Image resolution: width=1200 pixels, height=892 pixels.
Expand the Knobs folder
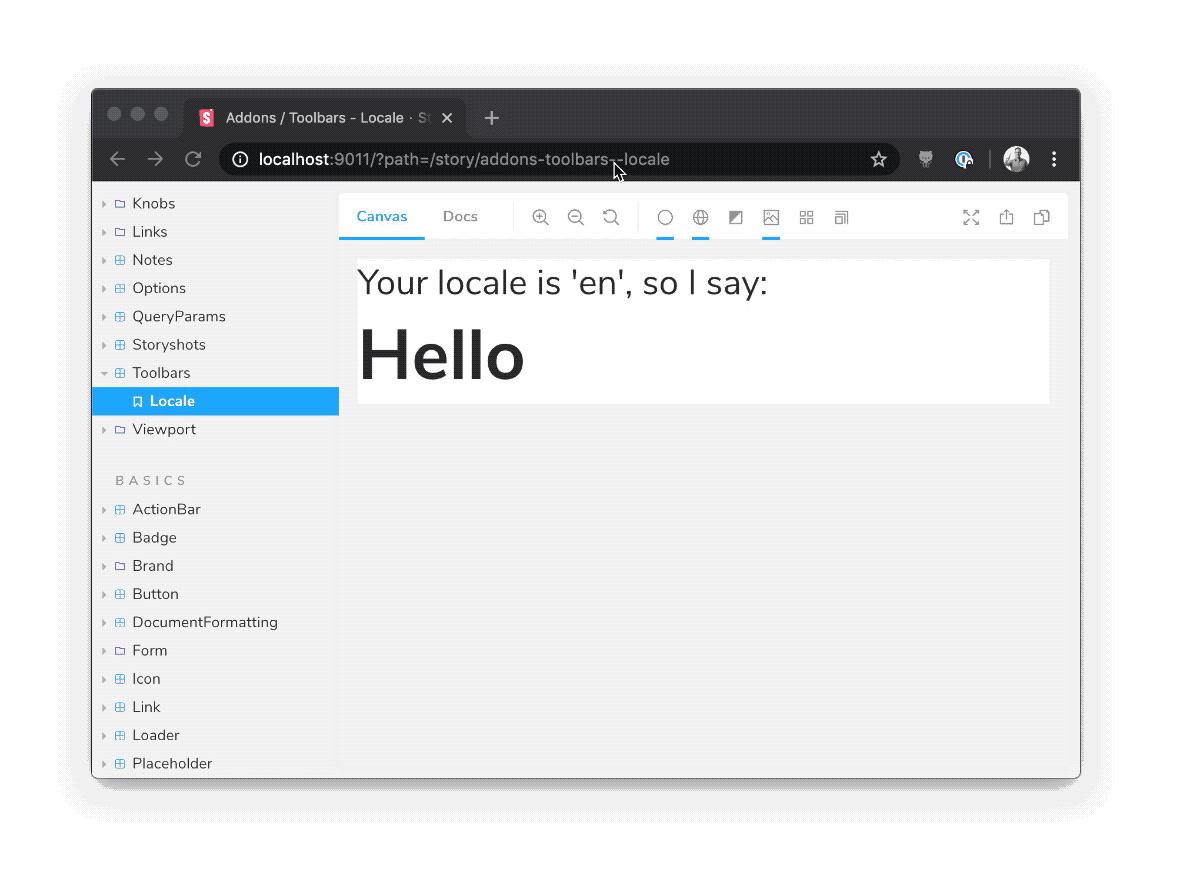click(x=104, y=204)
